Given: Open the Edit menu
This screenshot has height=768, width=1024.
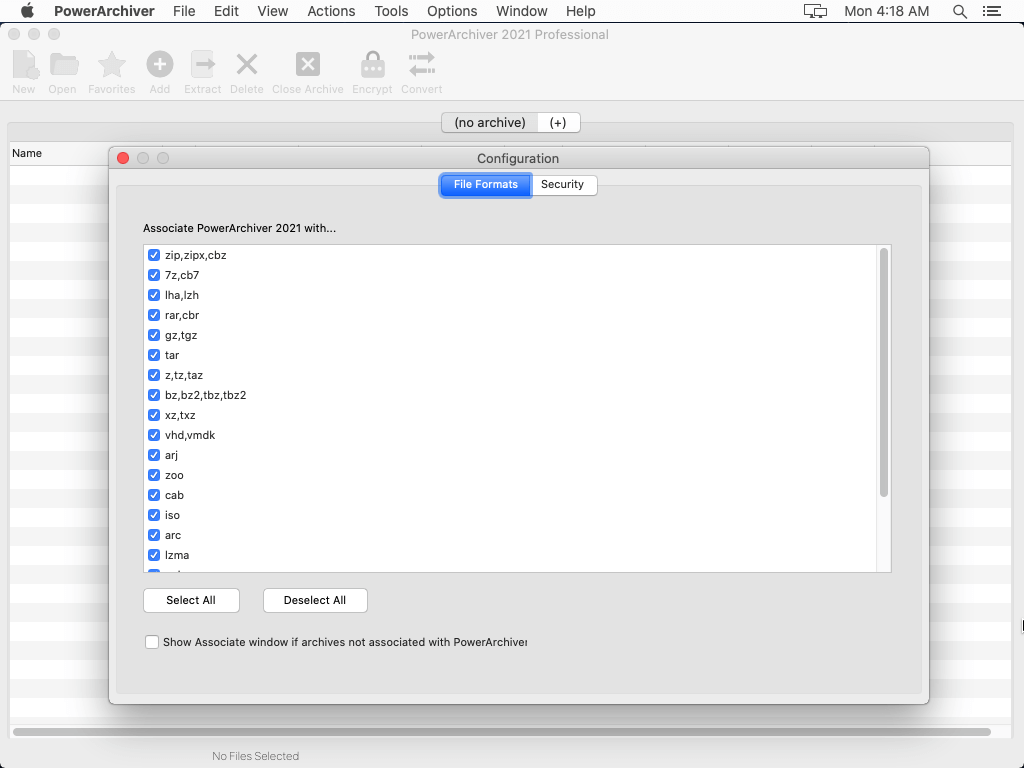Looking at the screenshot, I should pyautogui.click(x=226, y=11).
